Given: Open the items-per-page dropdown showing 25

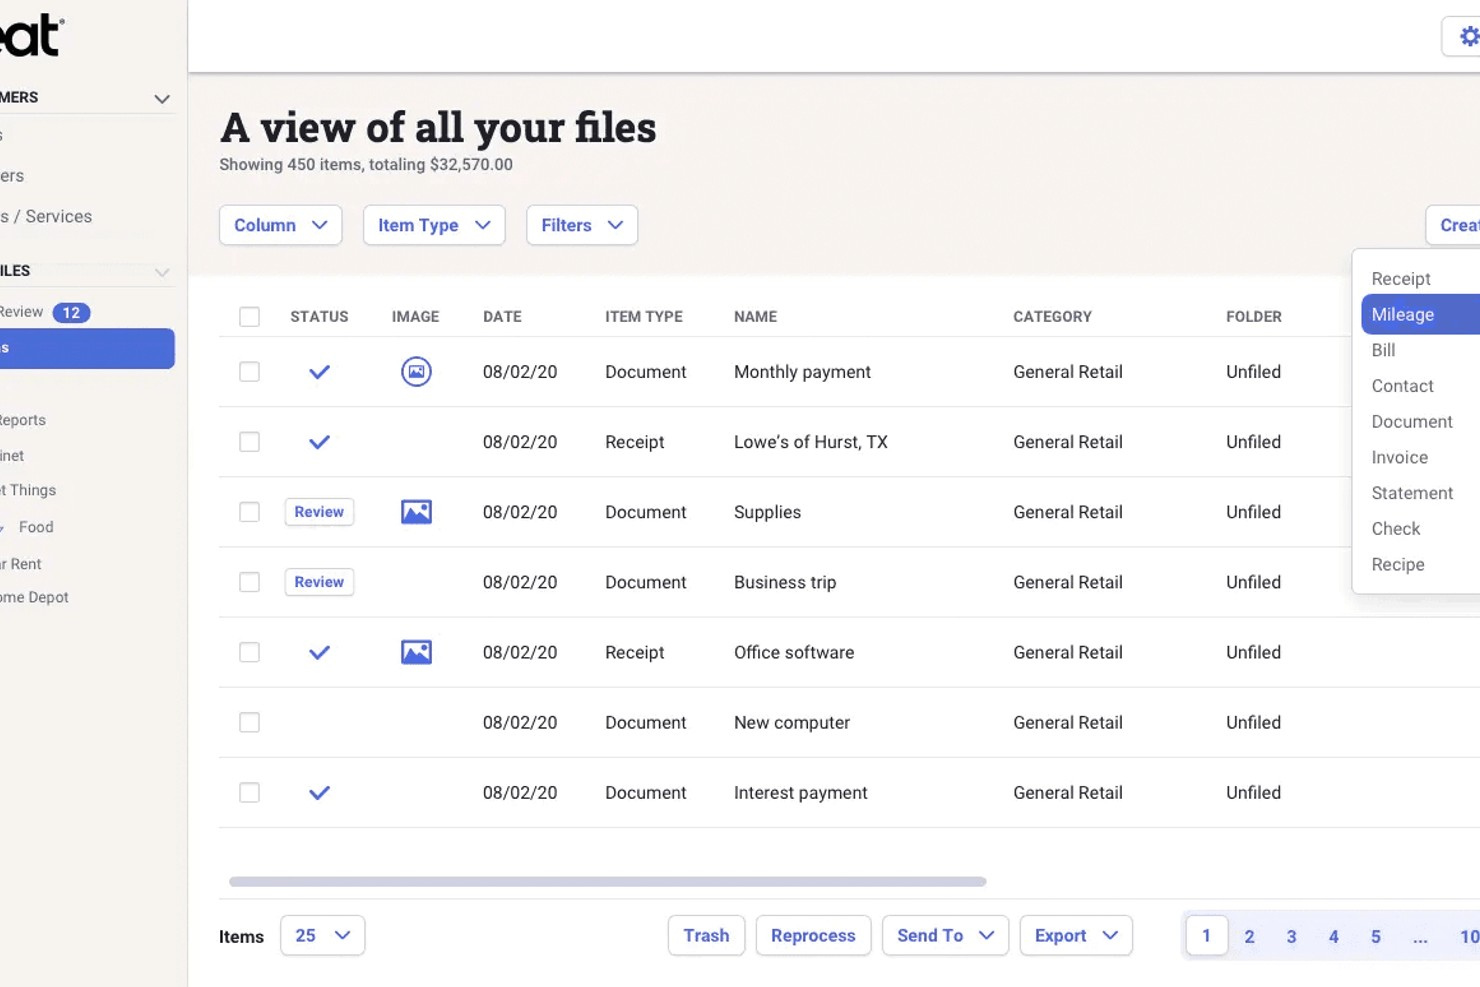Looking at the screenshot, I should [322, 935].
